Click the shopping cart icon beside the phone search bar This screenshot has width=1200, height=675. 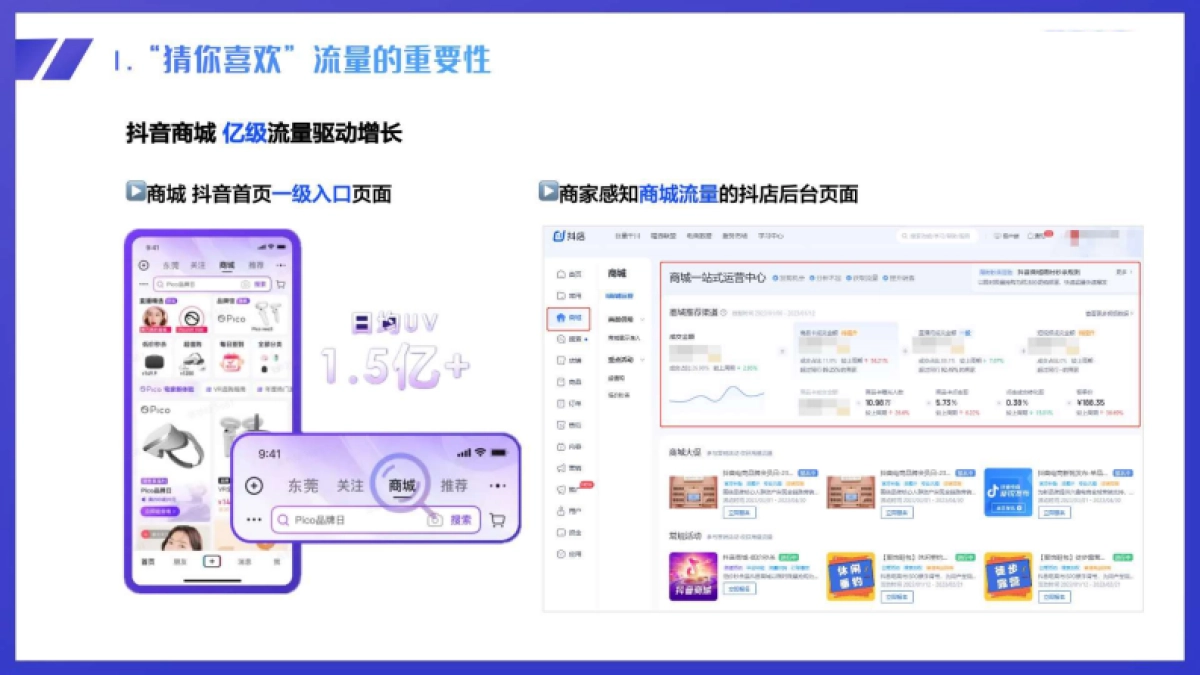point(496,521)
